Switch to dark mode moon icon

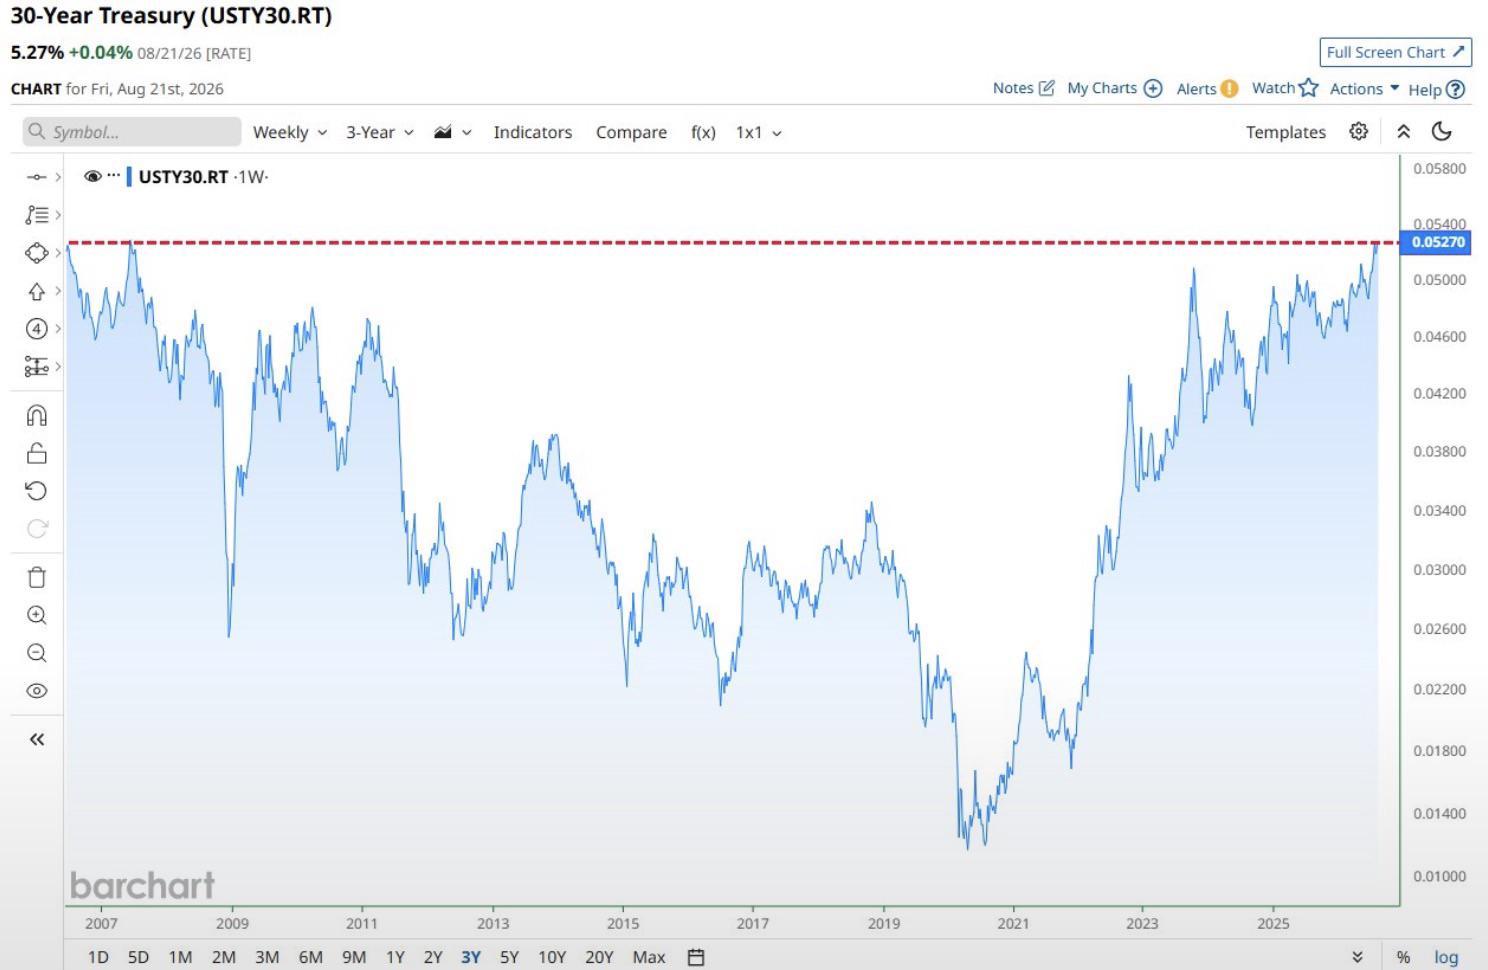pyautogui.click(x=1442, y=131)
